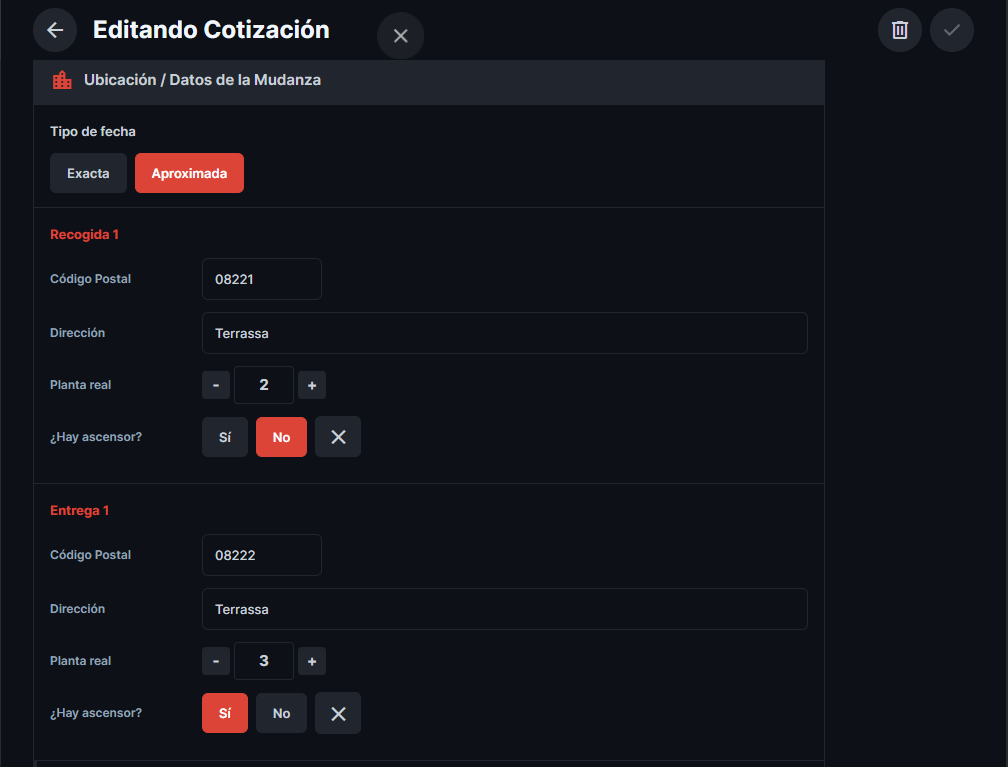Click the Editando Cotización title
Viewport: 1008px width, 767px height.
click(x=211, y=30)
